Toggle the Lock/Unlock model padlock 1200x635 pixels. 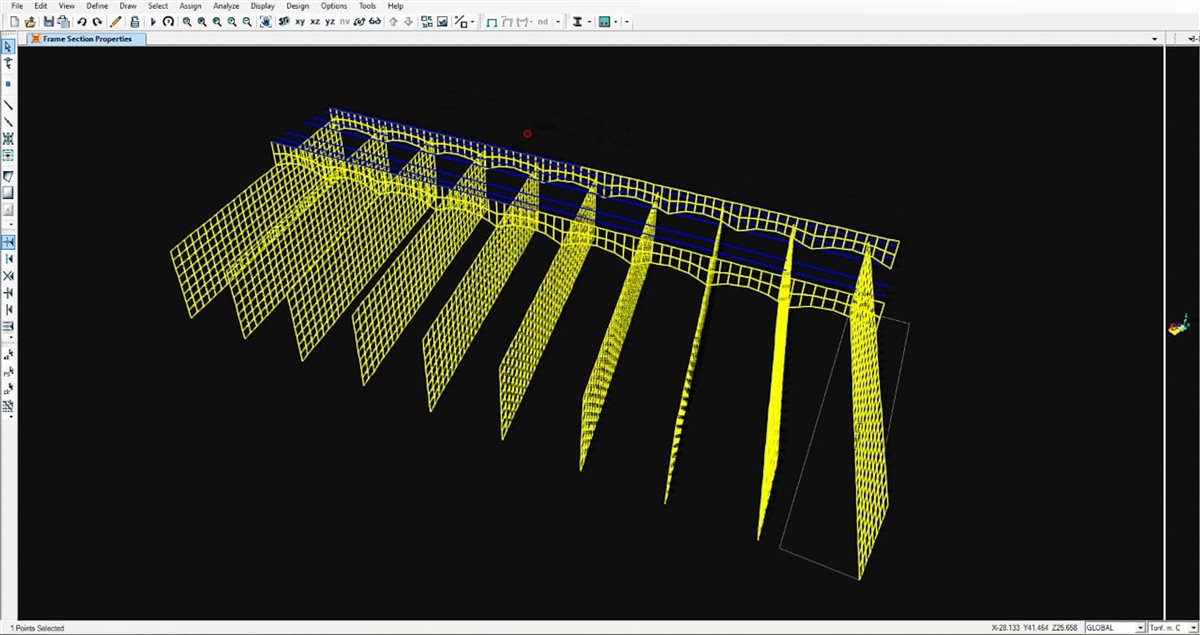134,21
